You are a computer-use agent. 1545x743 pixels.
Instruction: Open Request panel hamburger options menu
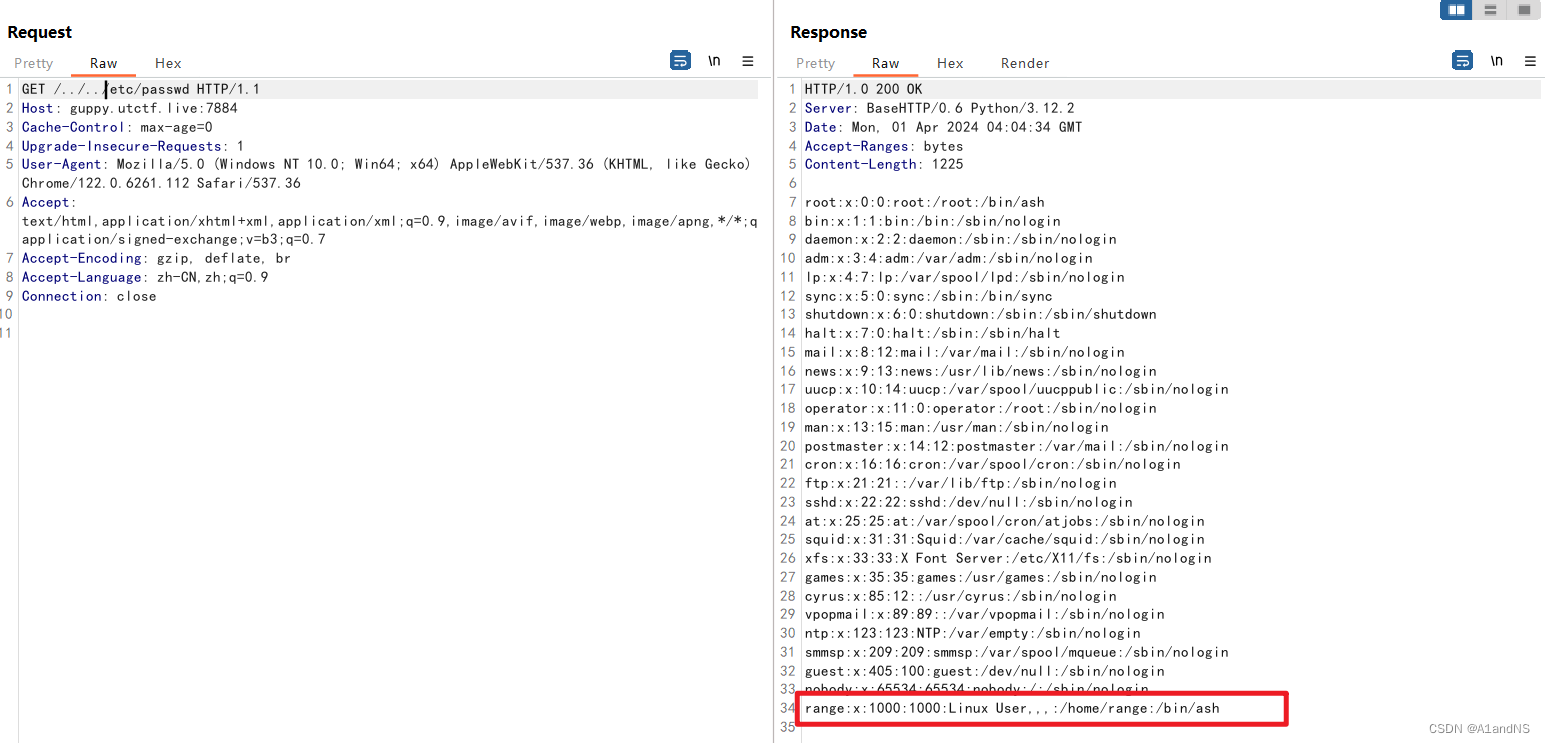pyautogui.click(x=747, y=61)
